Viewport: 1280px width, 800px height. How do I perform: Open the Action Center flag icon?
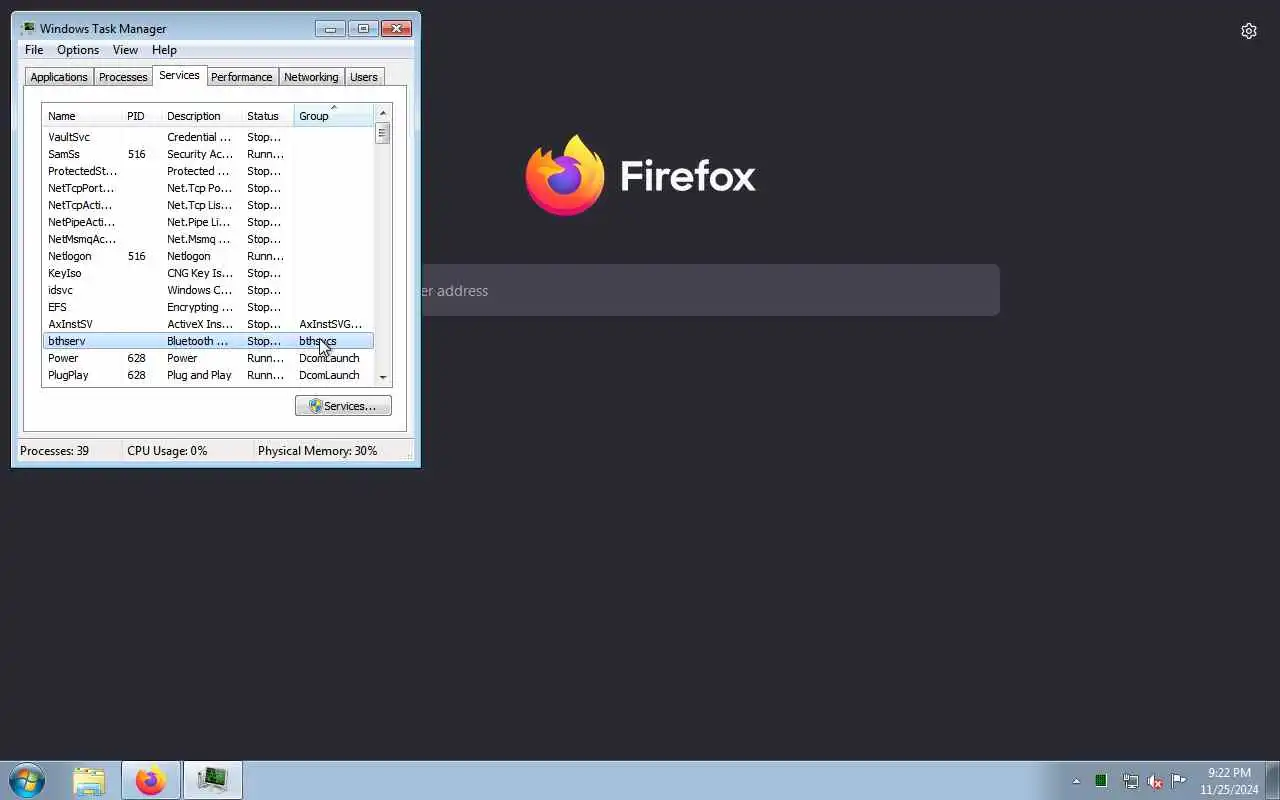coord(1179,781)
